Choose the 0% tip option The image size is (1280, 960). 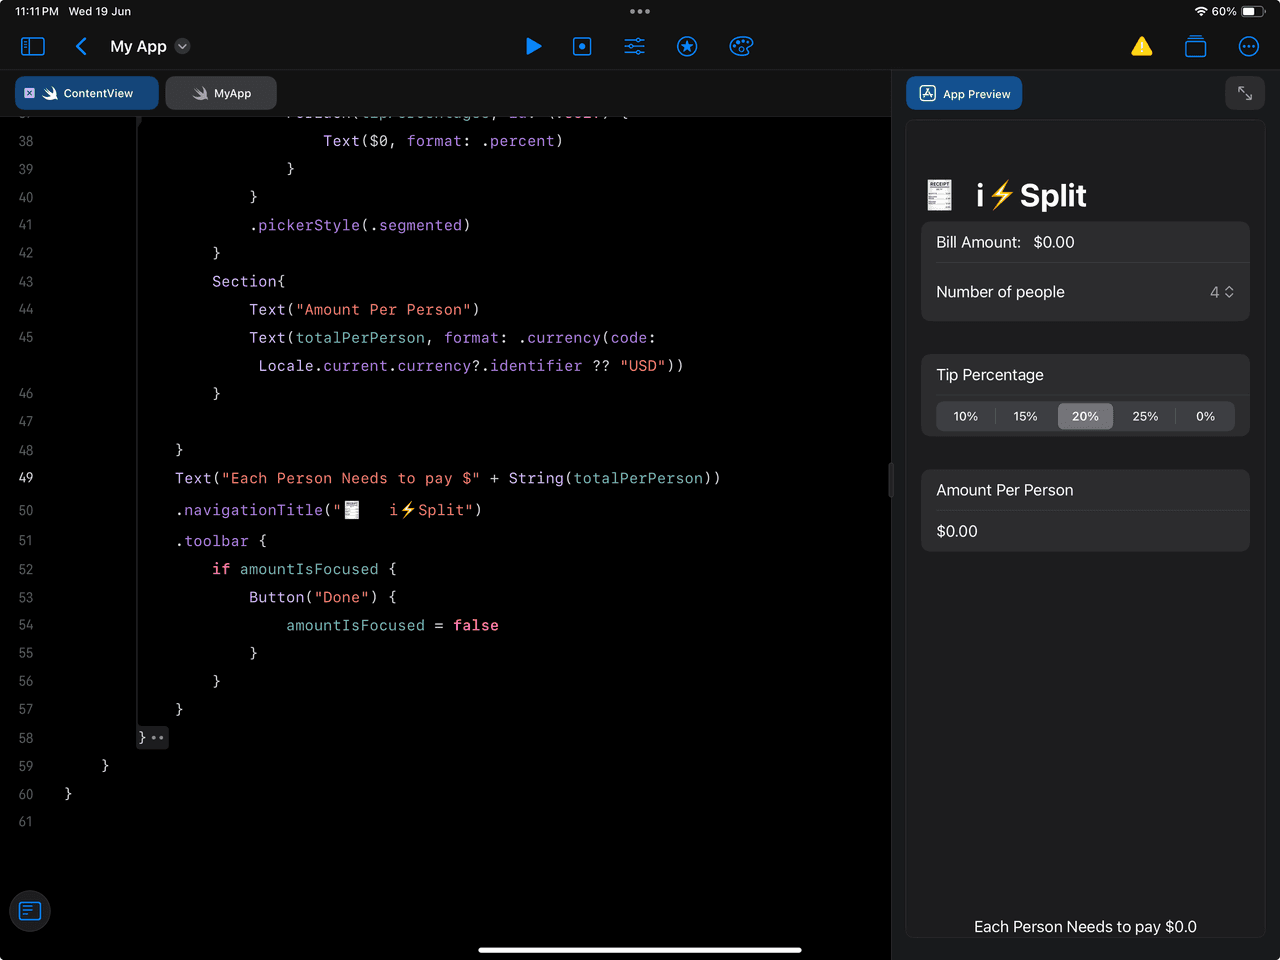1205,416
